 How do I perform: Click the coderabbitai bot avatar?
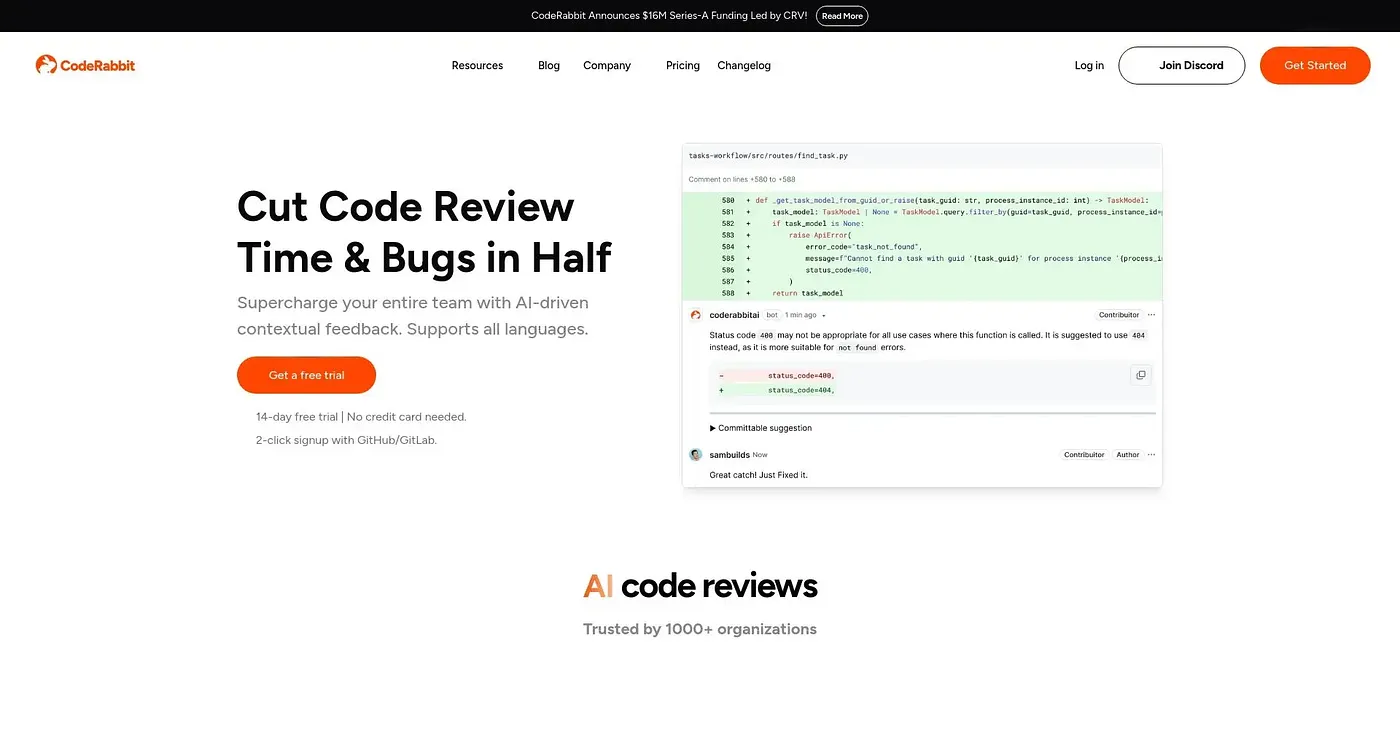[696, 315]
